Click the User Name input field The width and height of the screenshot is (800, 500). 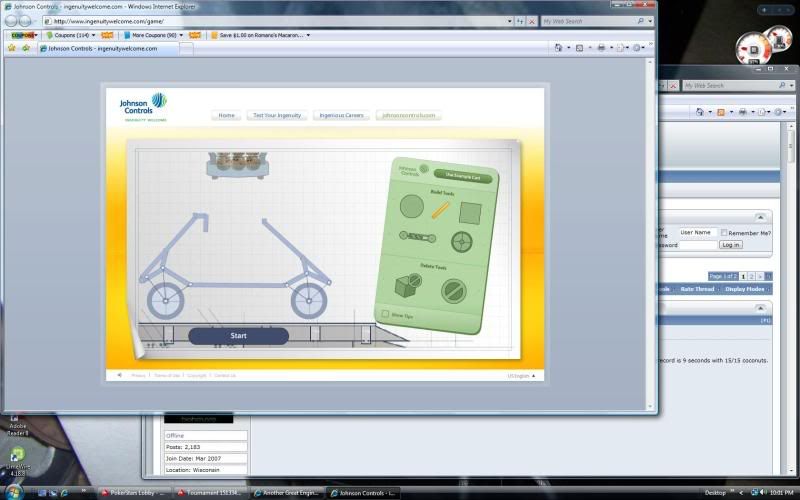tap(697, 233)
